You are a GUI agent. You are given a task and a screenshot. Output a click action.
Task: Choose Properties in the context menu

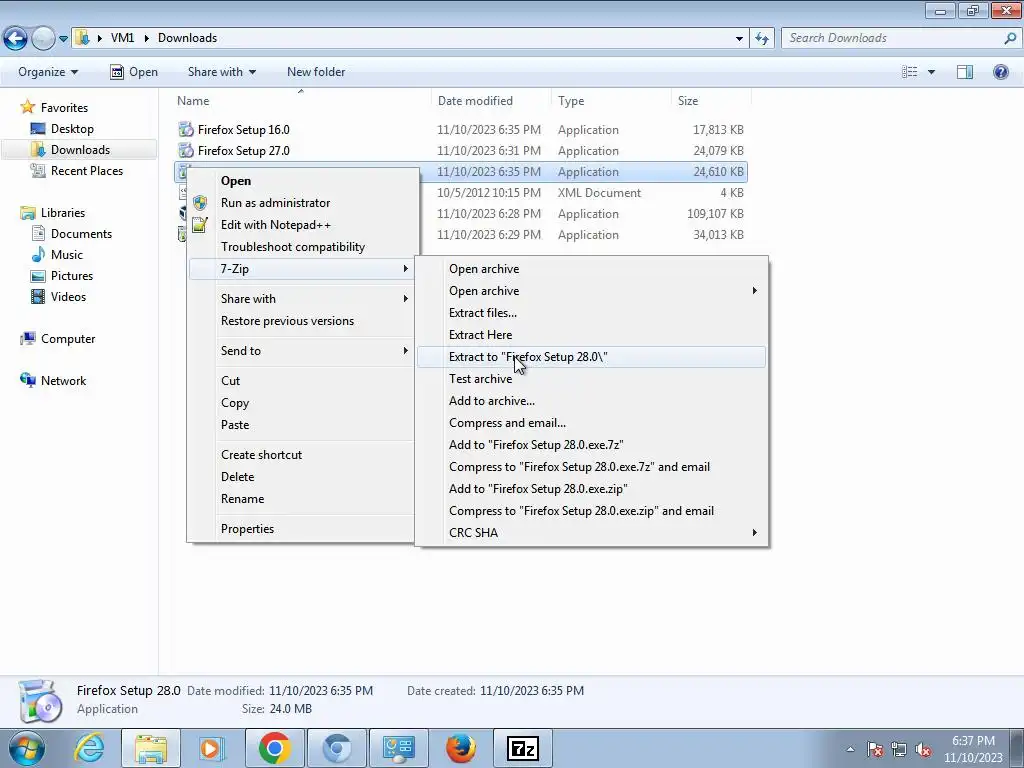[301, 529]
